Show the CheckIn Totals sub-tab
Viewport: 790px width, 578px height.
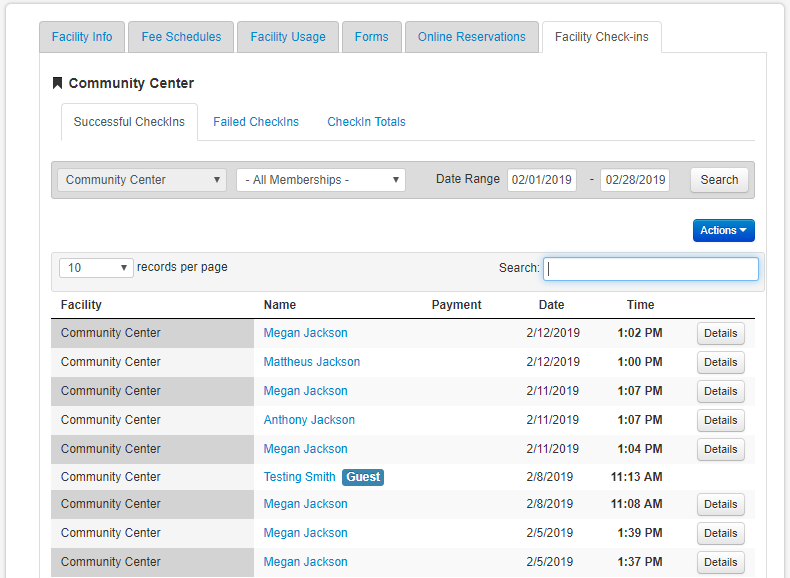[x=366, y=122]
